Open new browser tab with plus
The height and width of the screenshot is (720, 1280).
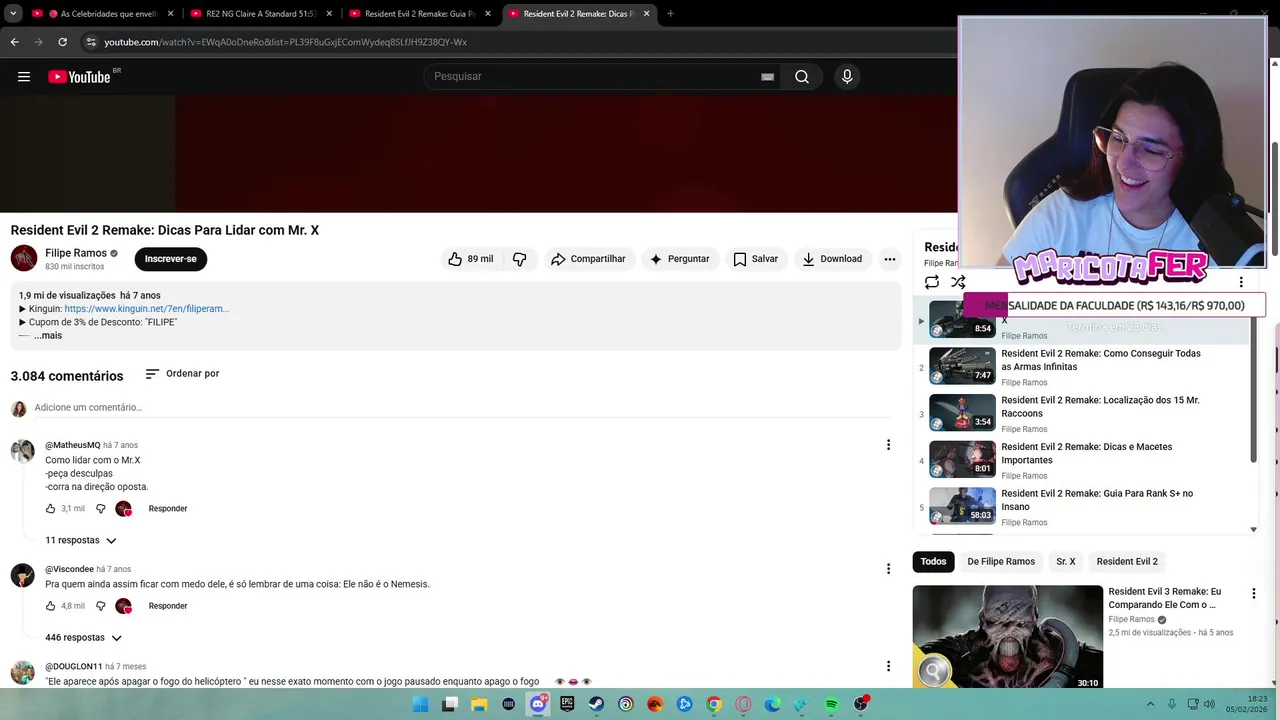670,14
